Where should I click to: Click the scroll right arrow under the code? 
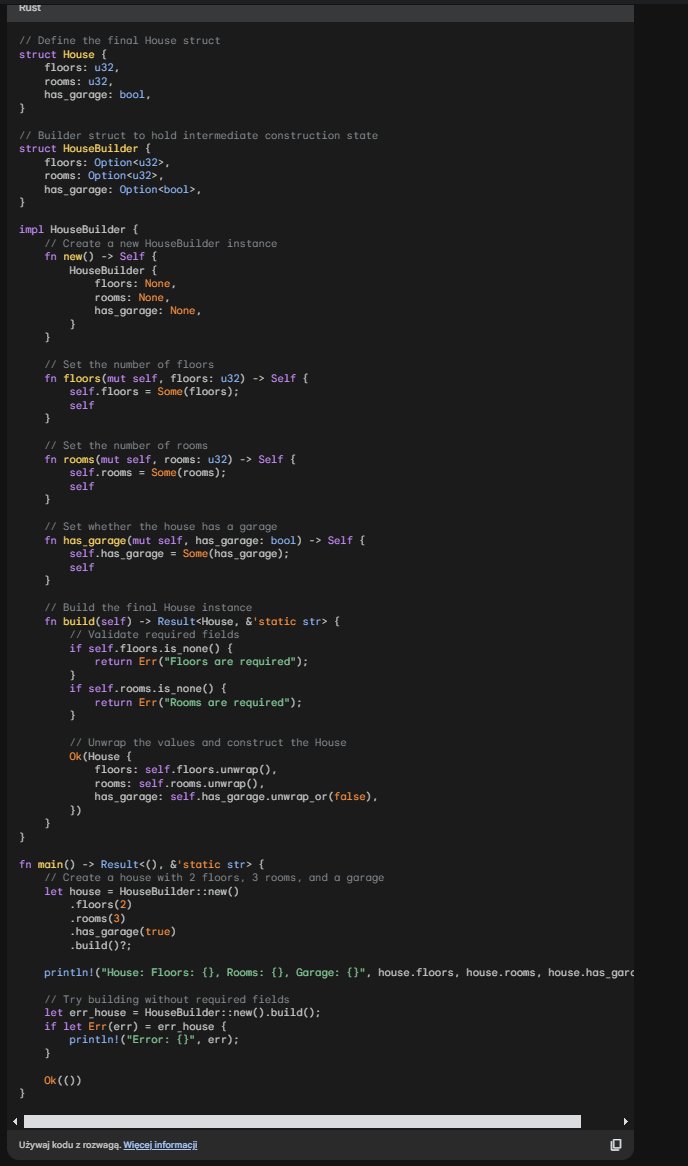626,1121
